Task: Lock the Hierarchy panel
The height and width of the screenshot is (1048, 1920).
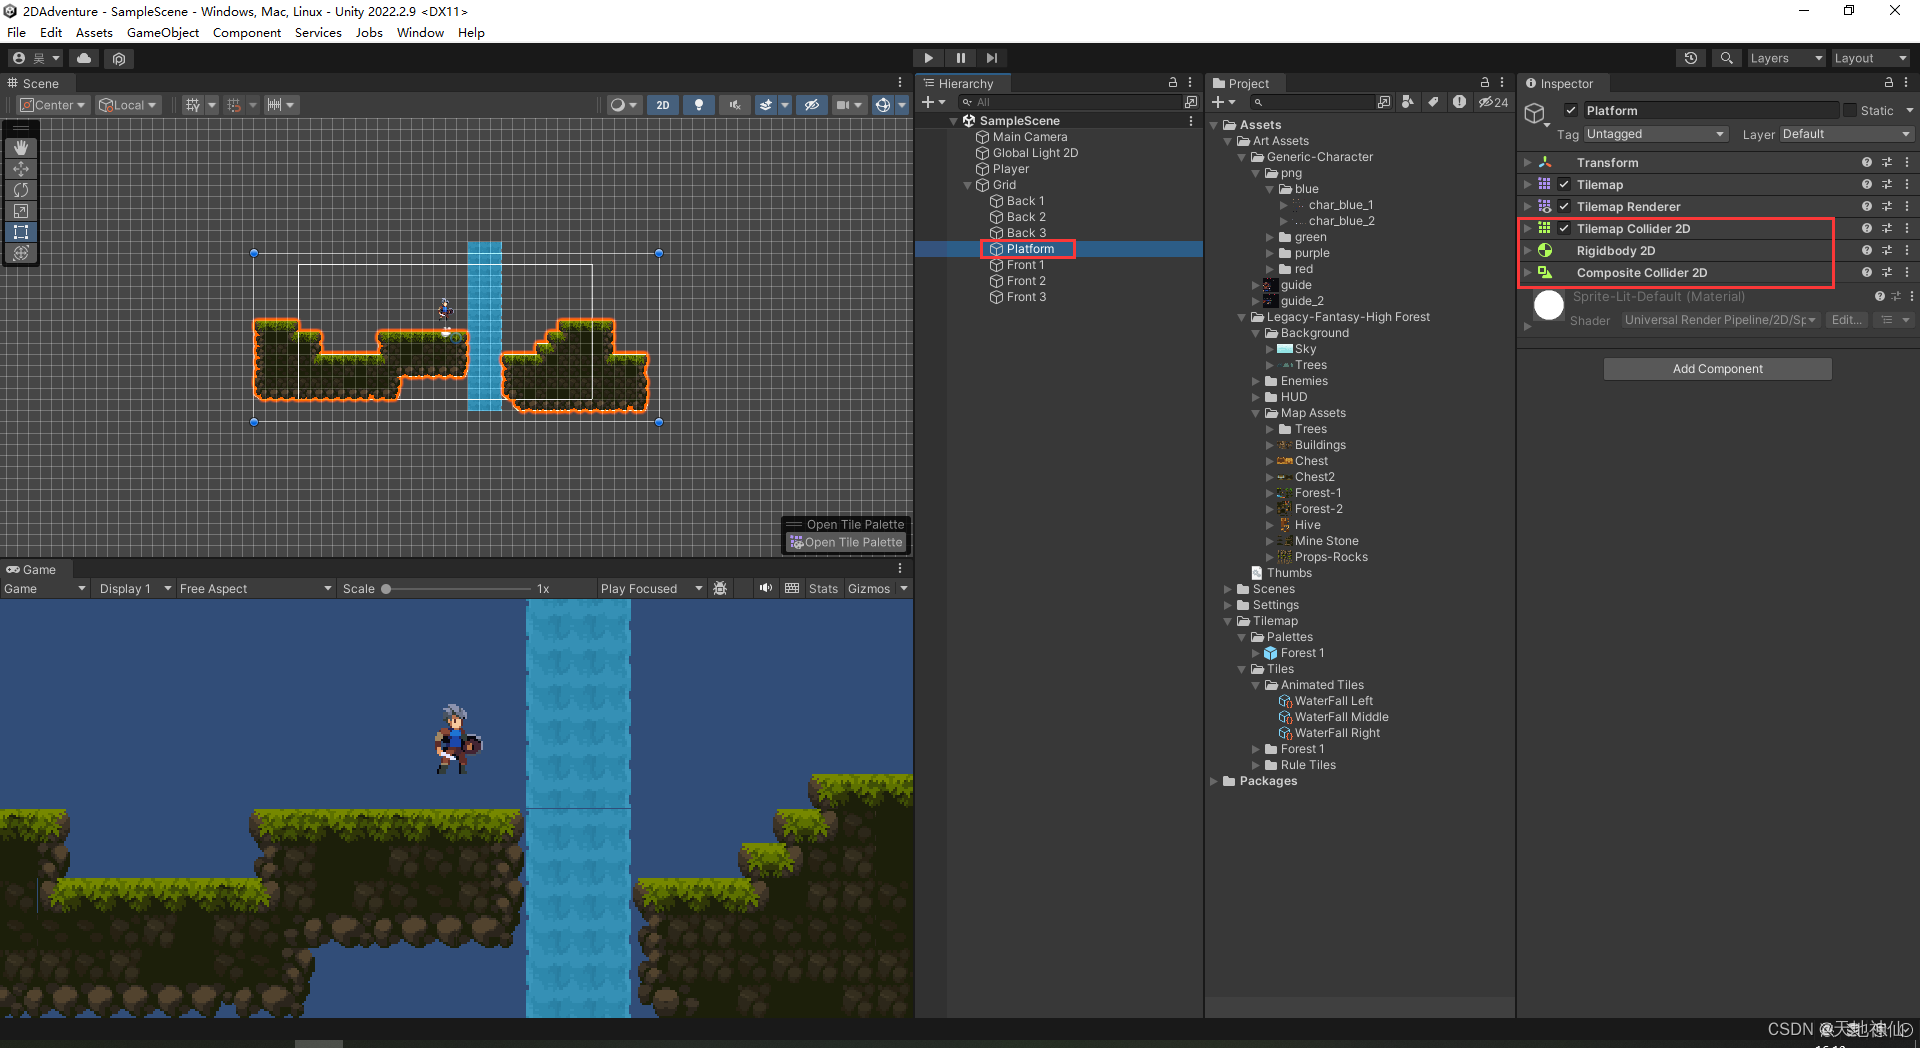Action: click(x=1173, y=83)
